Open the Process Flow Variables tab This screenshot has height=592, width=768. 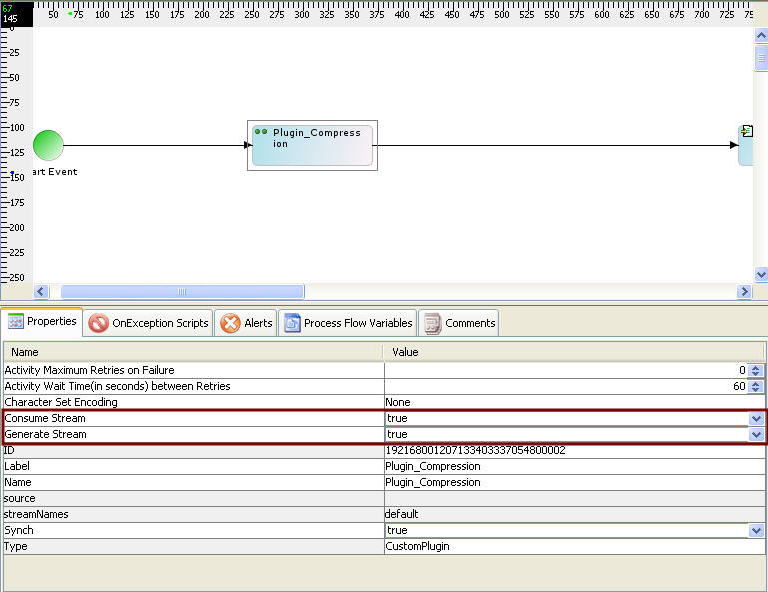[x=348, y=323]
